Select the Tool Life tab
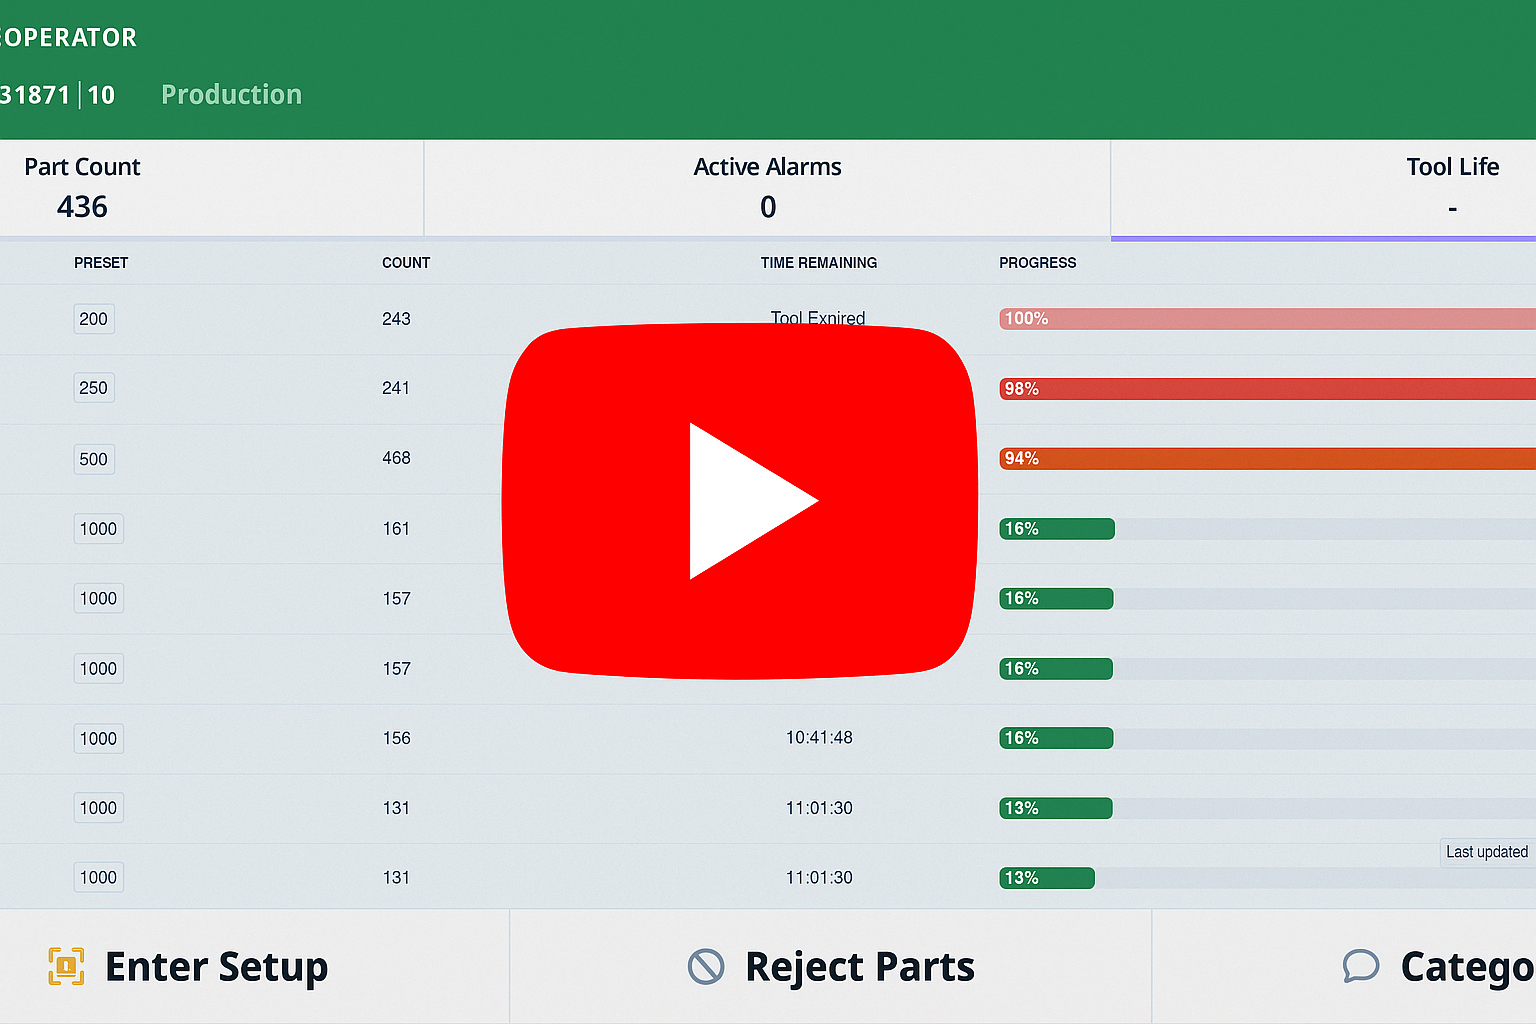The width and height of the screenshot is (1536, 1024). 1323,188
